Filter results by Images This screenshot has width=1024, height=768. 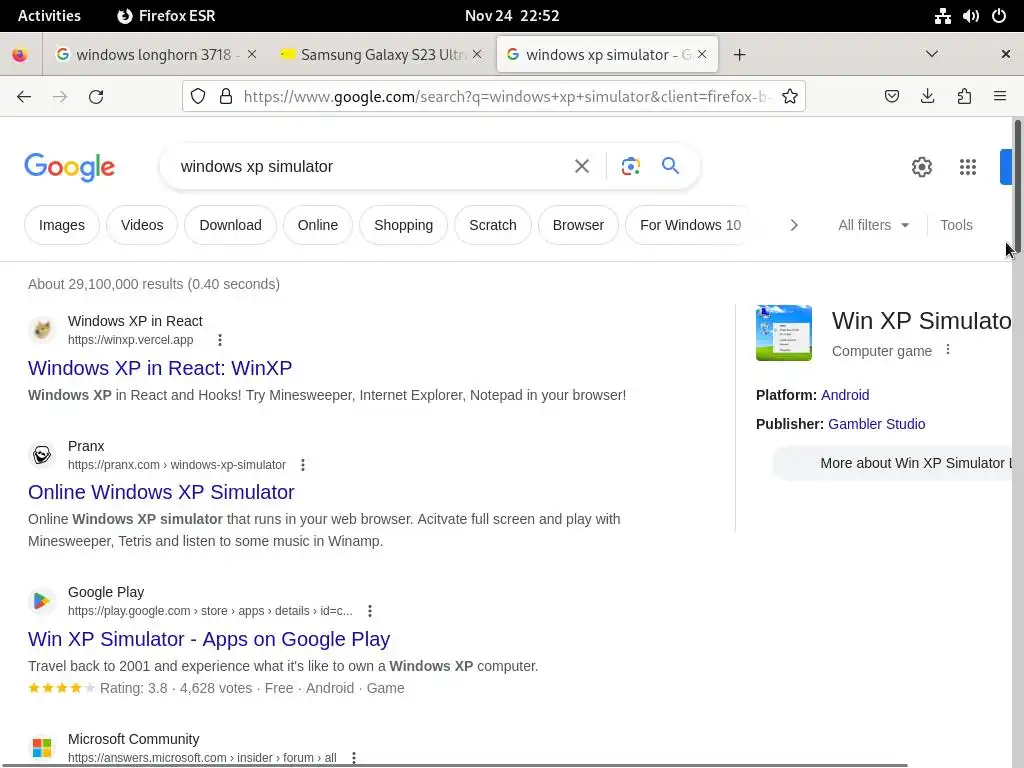[x=62, y=225]
